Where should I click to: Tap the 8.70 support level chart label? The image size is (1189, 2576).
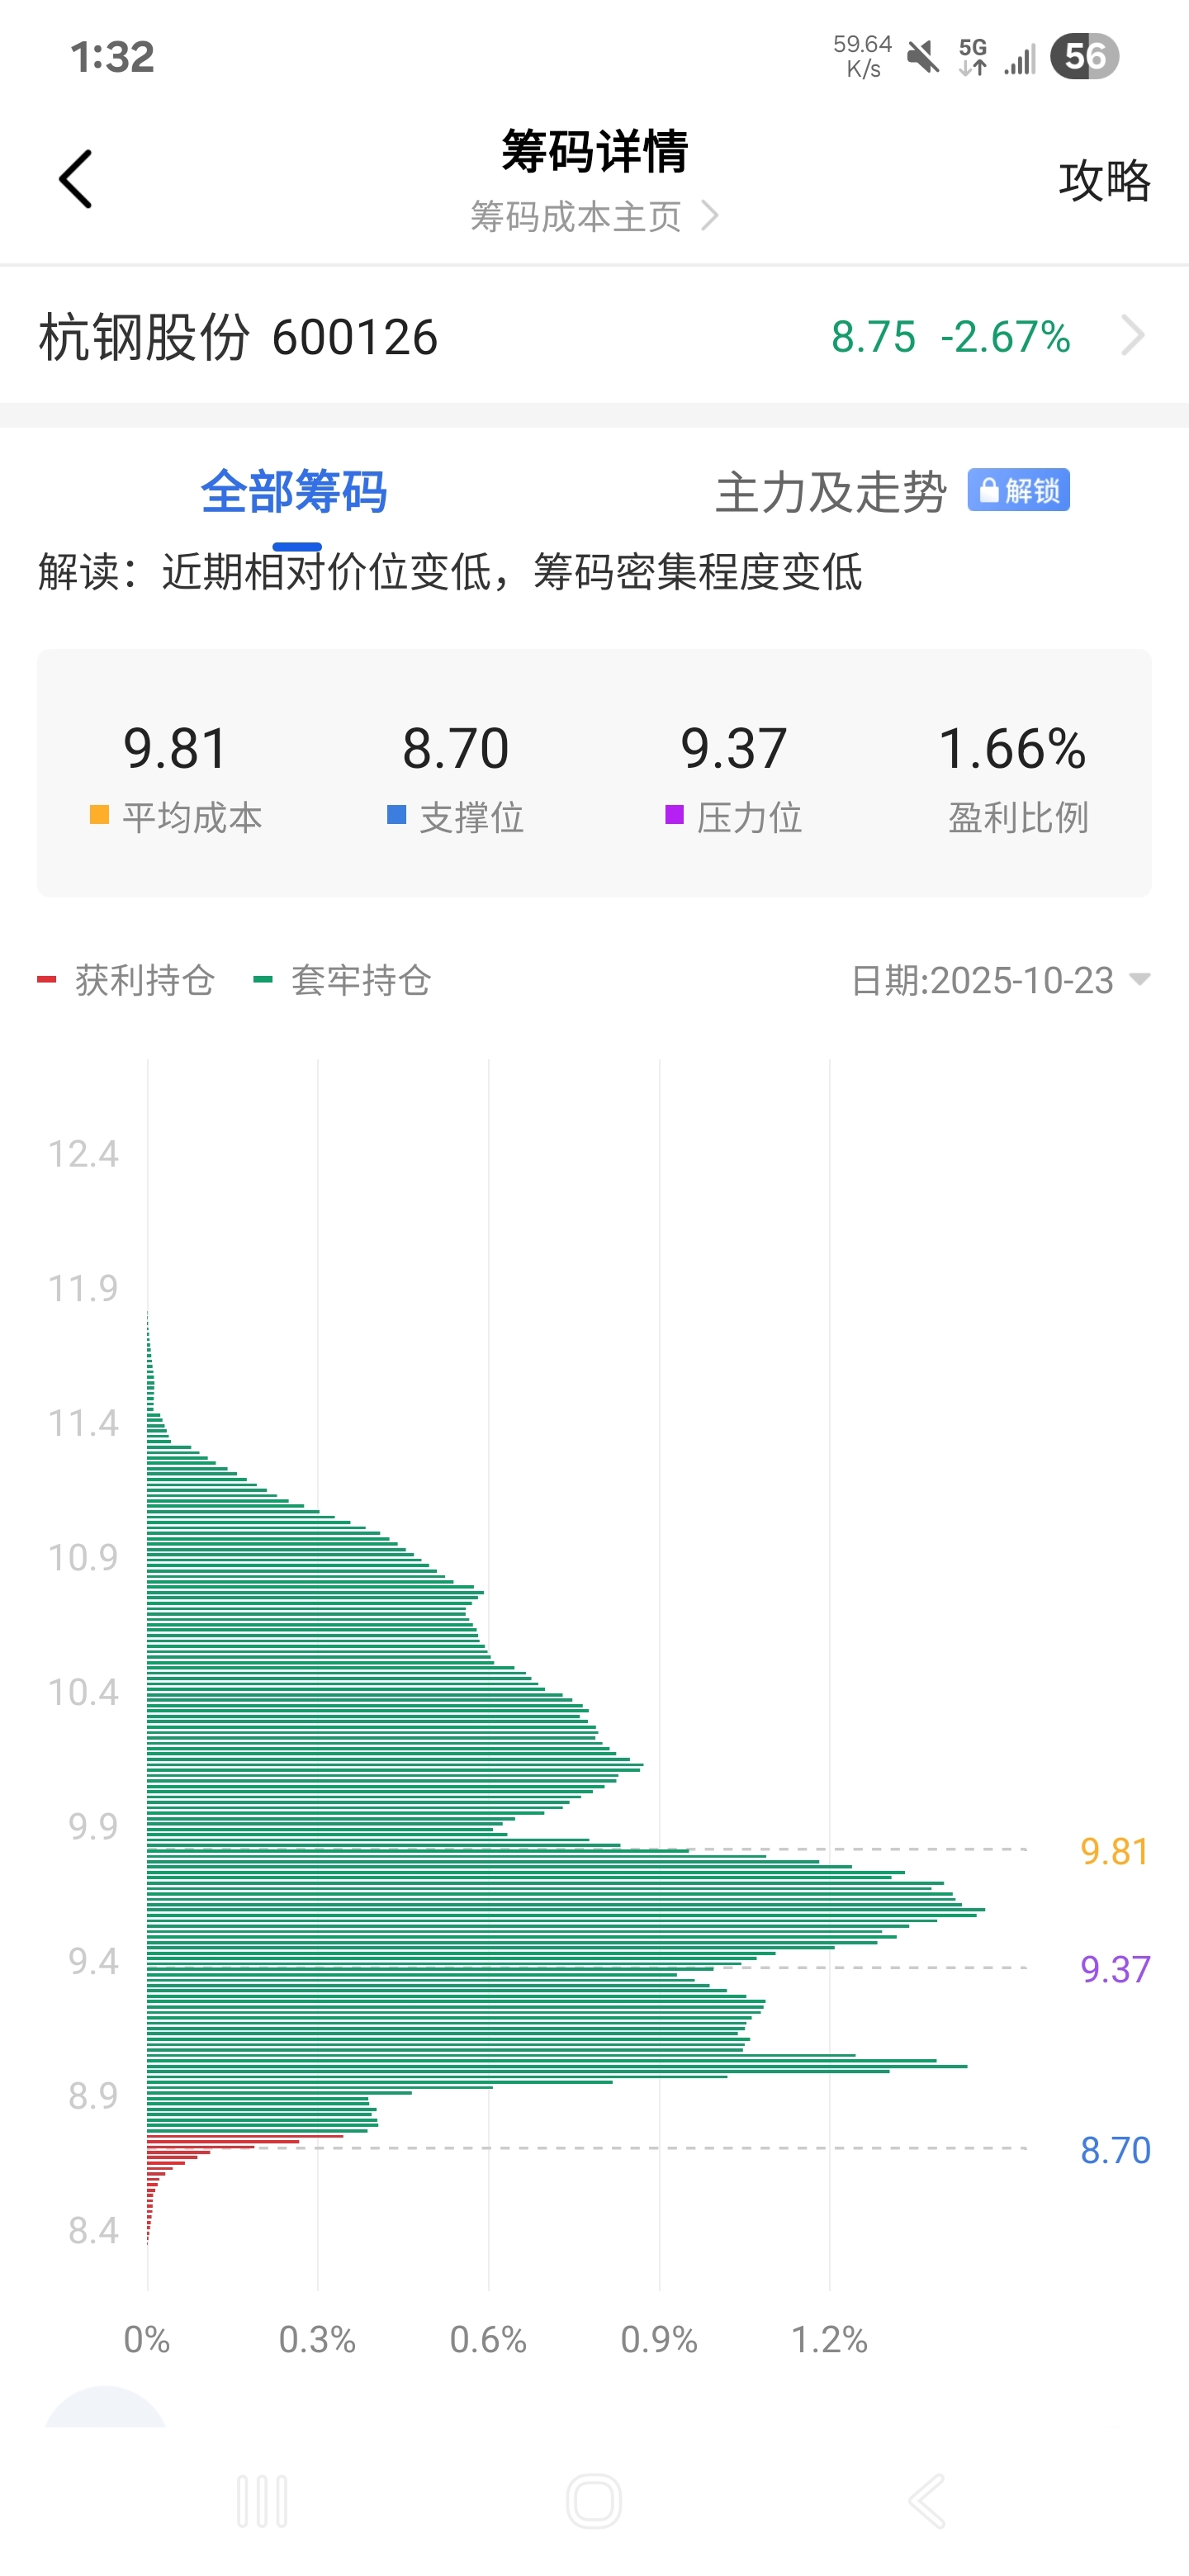click(1114, 2150)
